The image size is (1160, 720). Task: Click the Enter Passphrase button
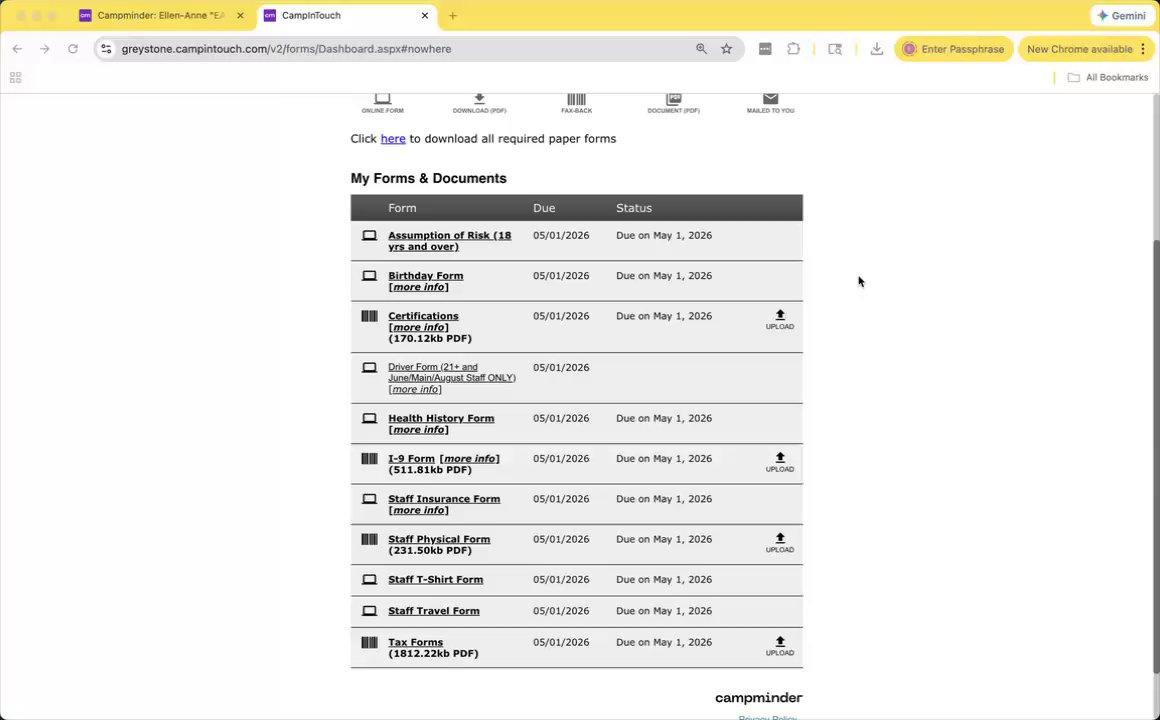954,49
